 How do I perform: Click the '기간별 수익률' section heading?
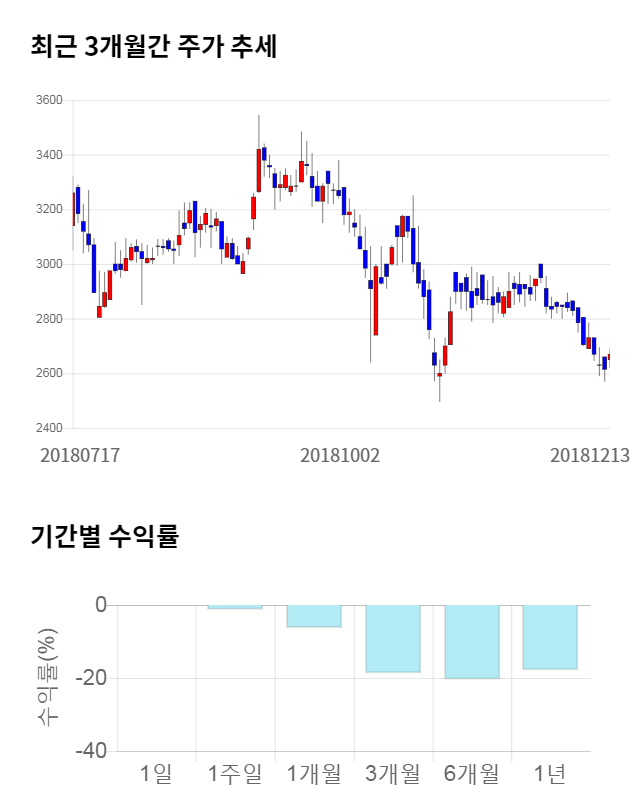click(x=104, y=536)
